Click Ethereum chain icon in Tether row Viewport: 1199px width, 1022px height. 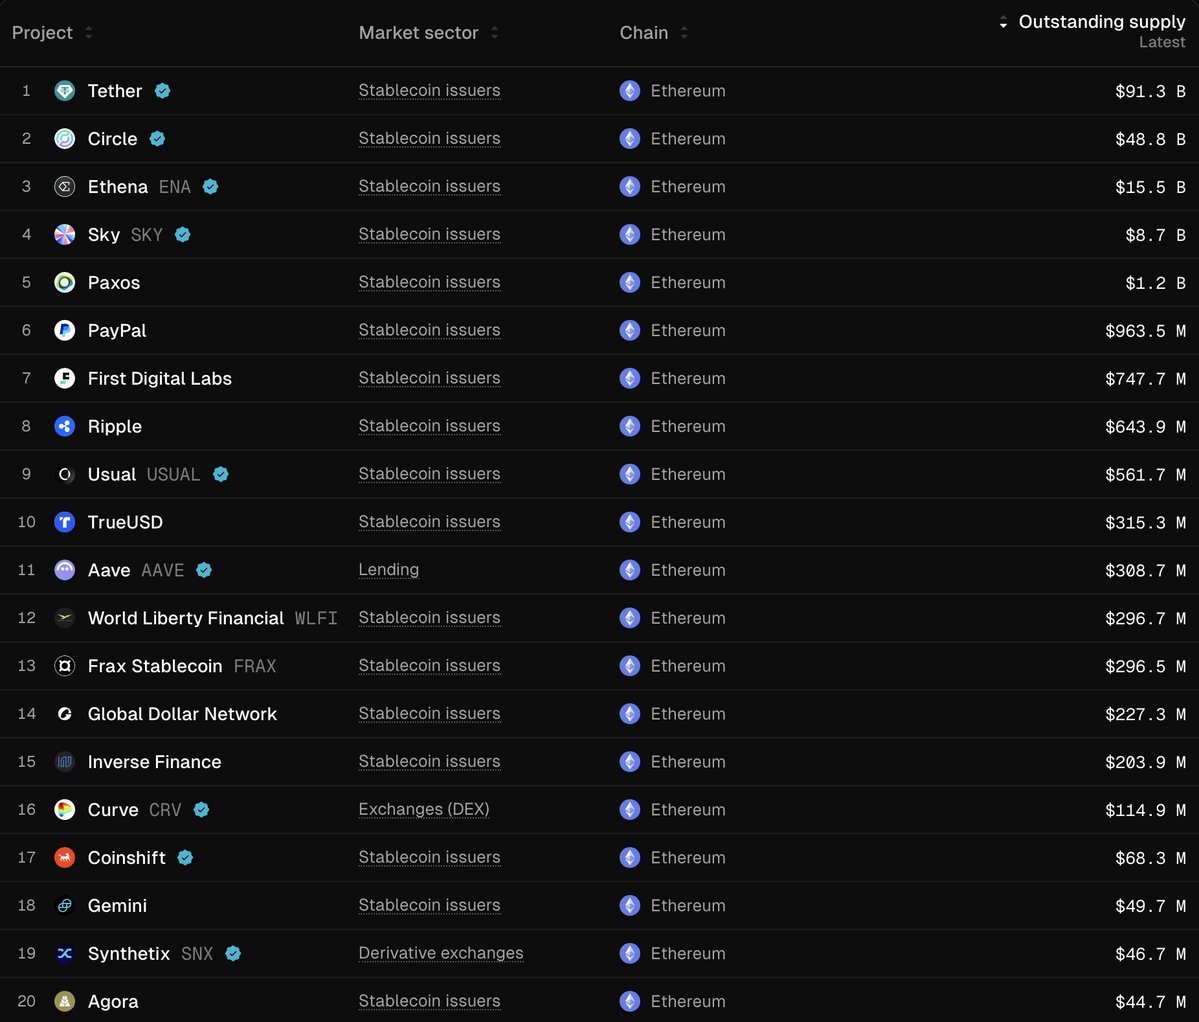630,91
